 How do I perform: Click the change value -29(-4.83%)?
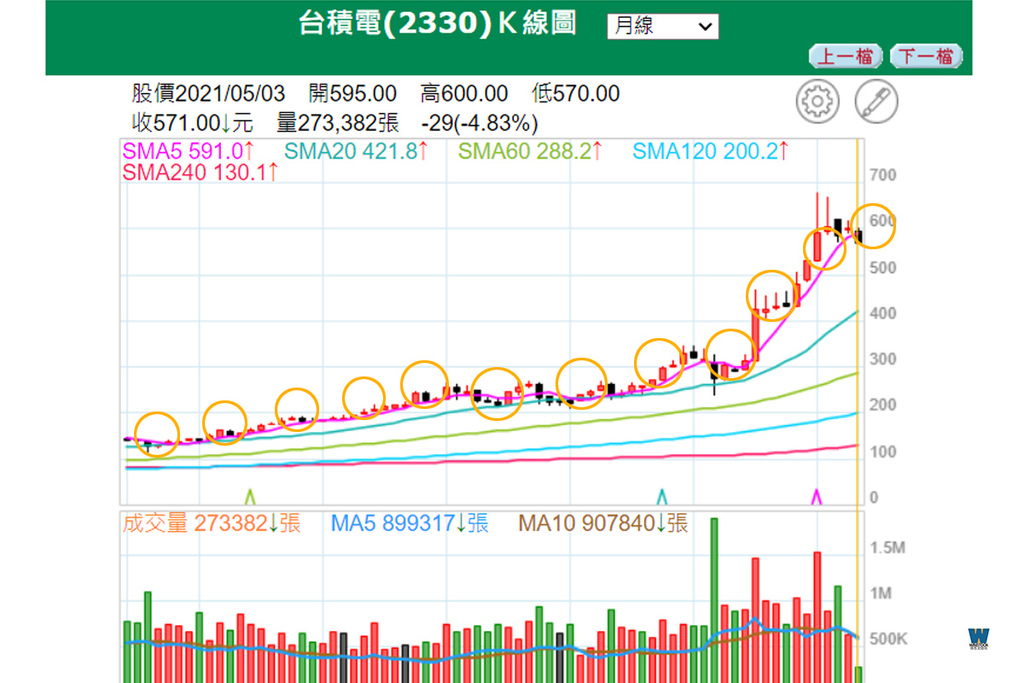point(479,123)
